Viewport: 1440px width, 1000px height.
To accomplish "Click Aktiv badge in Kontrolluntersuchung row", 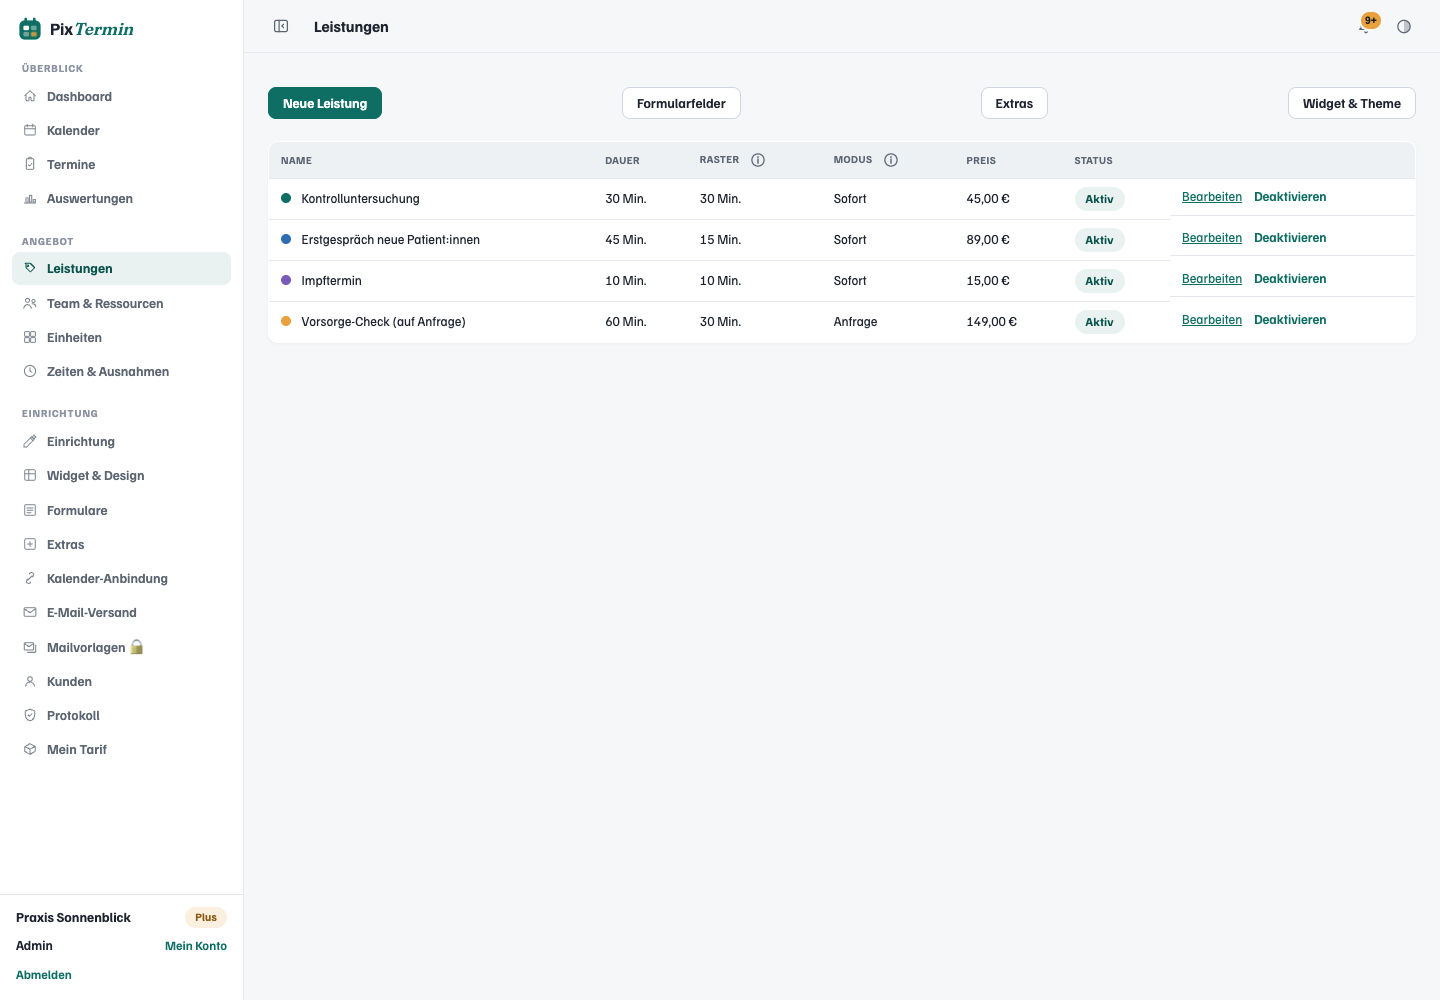I will point(1099,199).
